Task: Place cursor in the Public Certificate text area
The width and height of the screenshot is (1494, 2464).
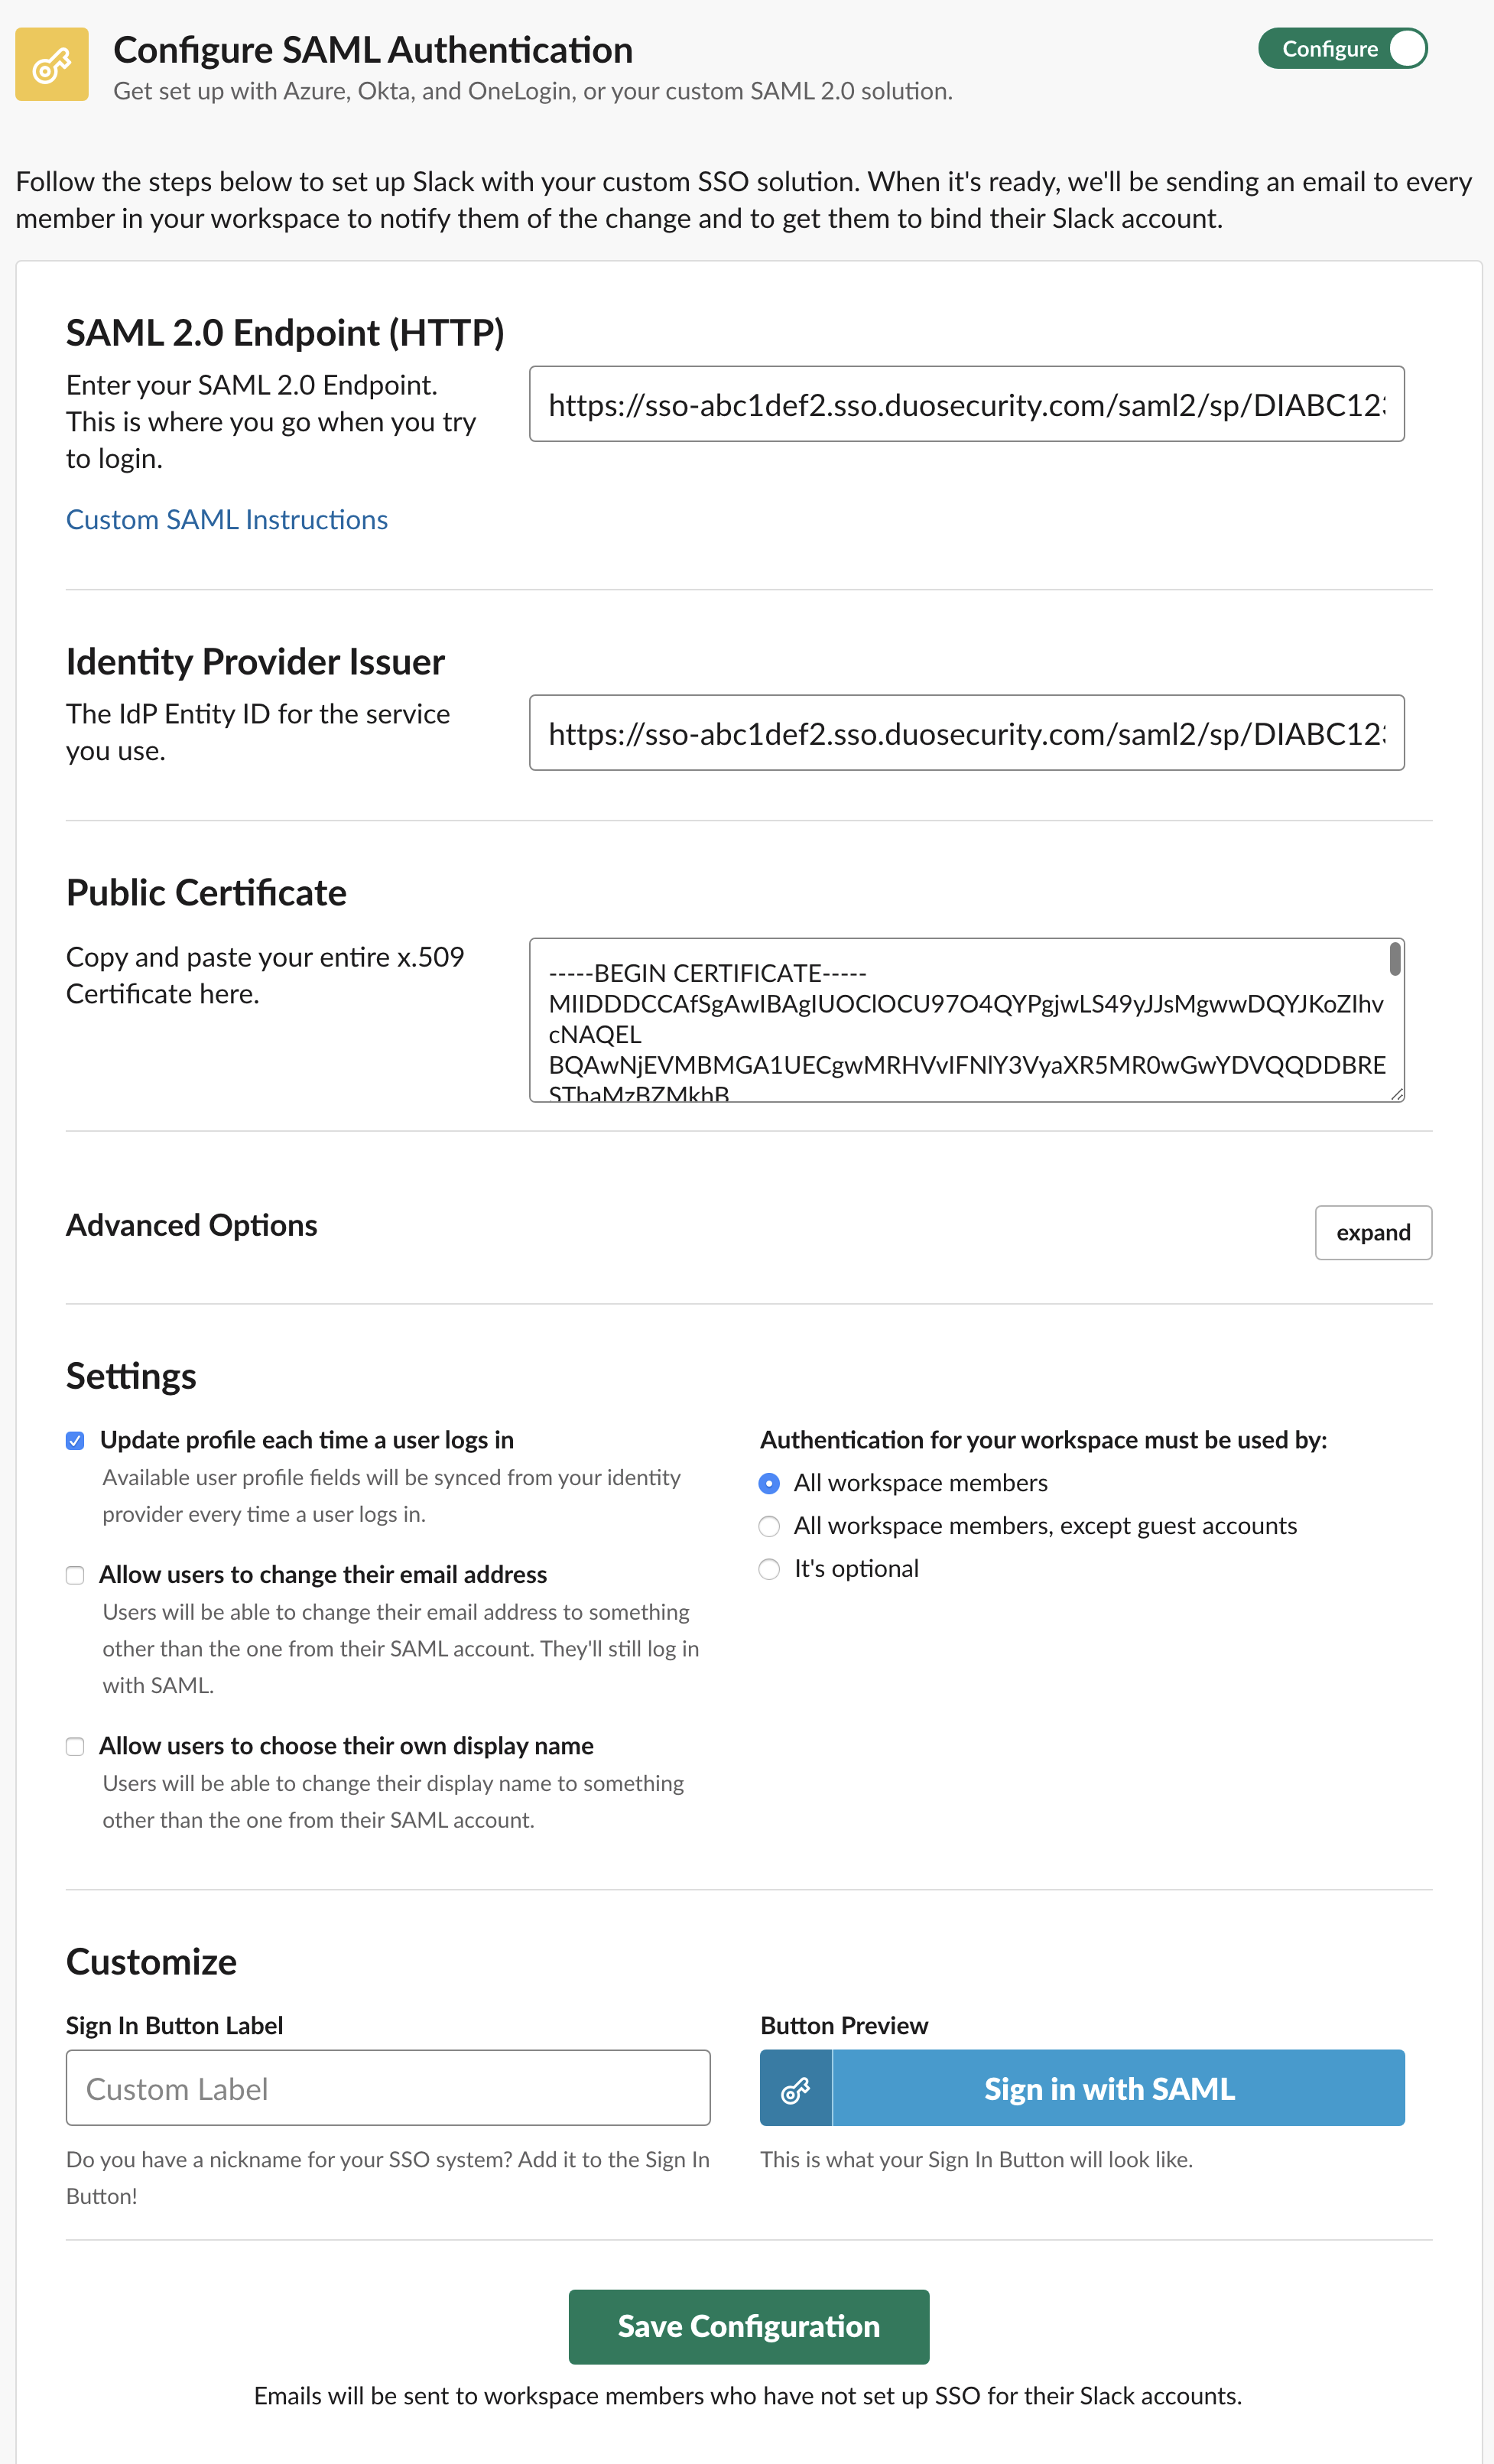Action: click(x=950, y=1020)
